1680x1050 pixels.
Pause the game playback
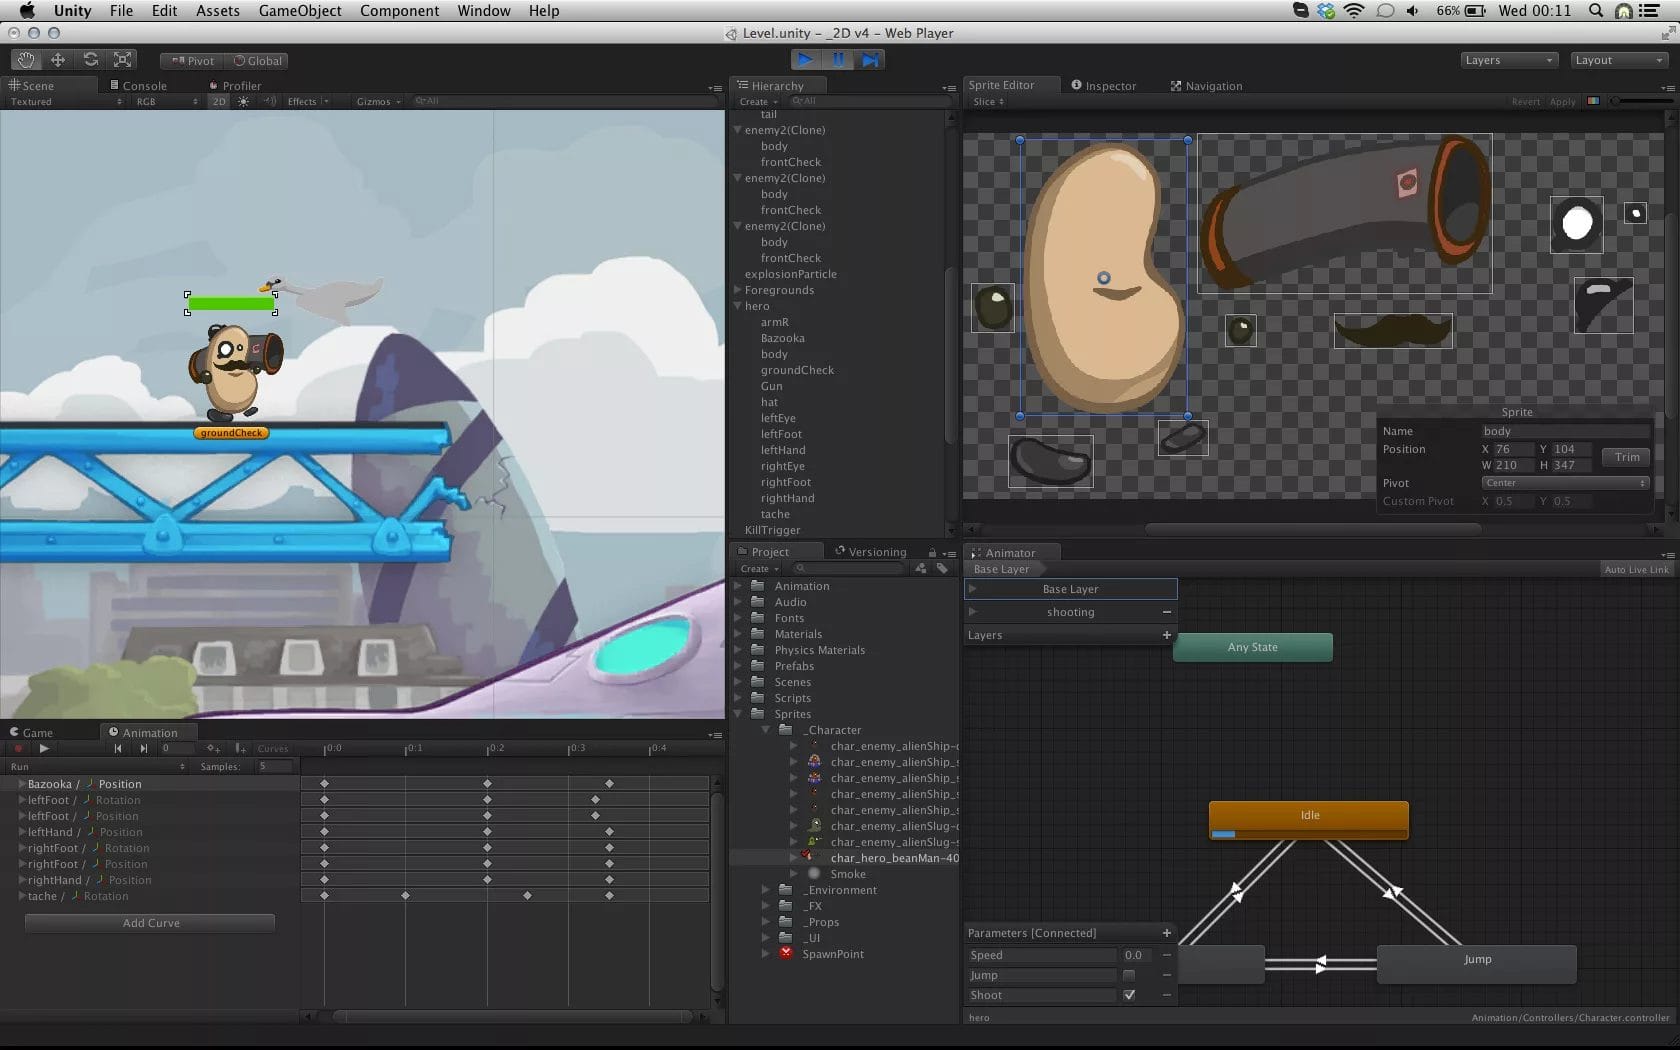click(837, 59)
